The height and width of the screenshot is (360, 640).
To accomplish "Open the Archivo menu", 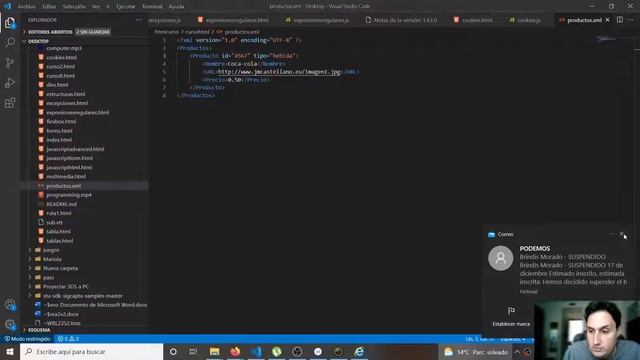I will (x=27, y=7).
